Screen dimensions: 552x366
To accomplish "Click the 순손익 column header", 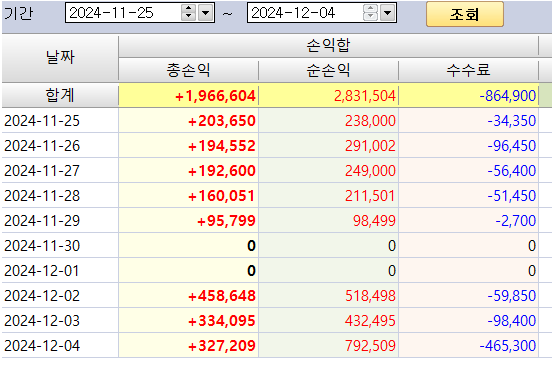I will click(x=328, y=70).
